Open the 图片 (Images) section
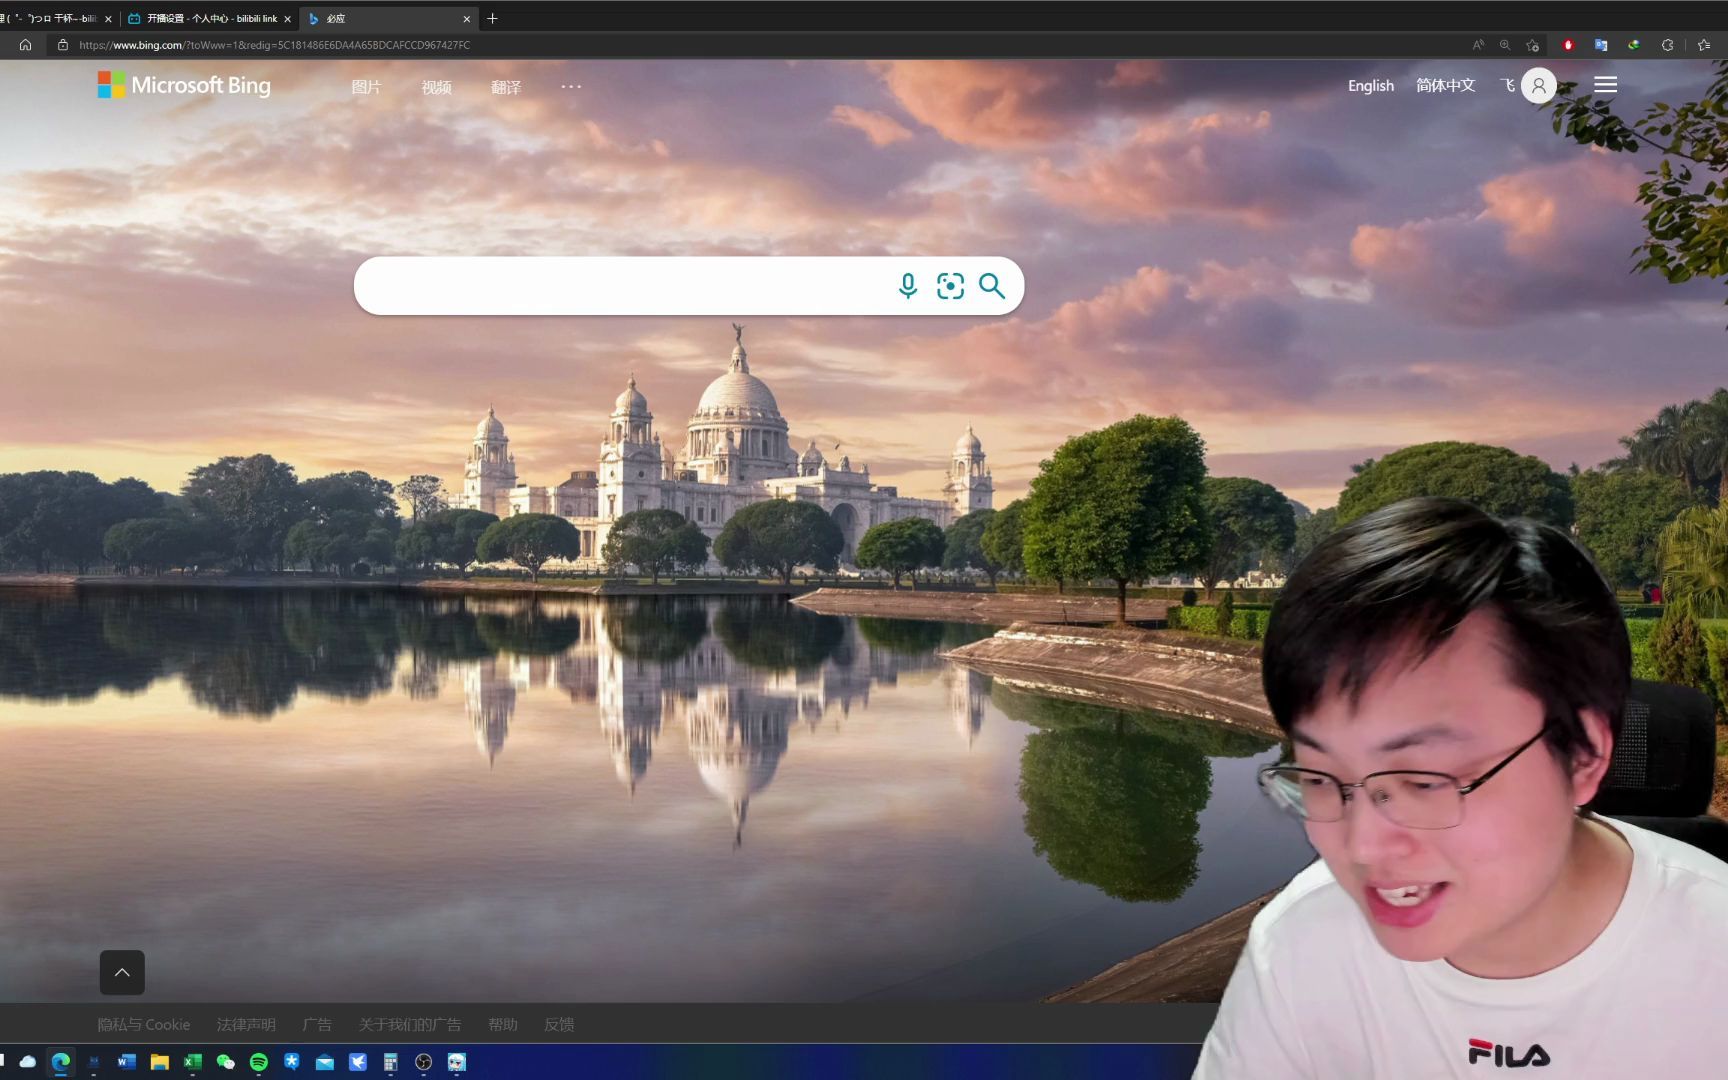 [366, 87]
